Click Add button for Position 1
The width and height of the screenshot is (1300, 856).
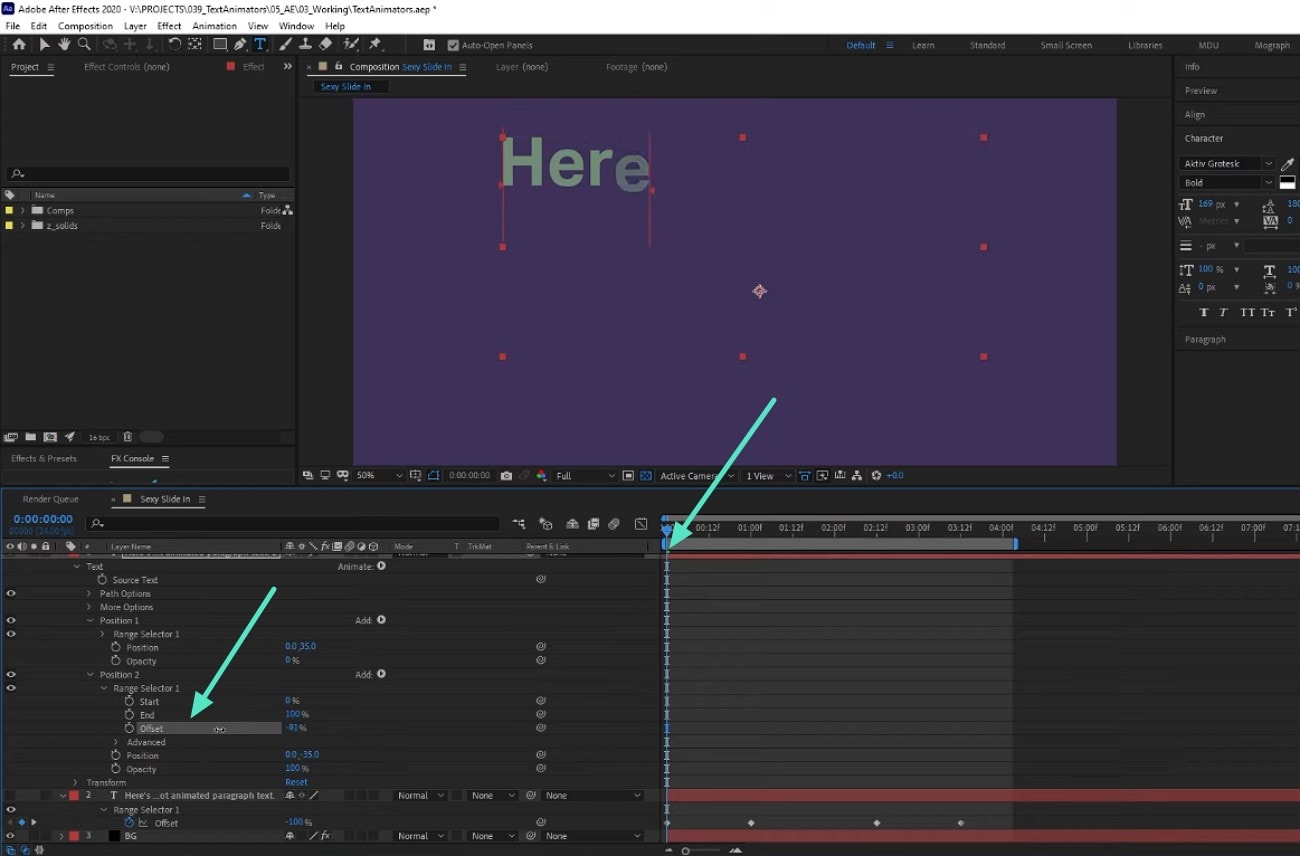click(x=381, y=620)
